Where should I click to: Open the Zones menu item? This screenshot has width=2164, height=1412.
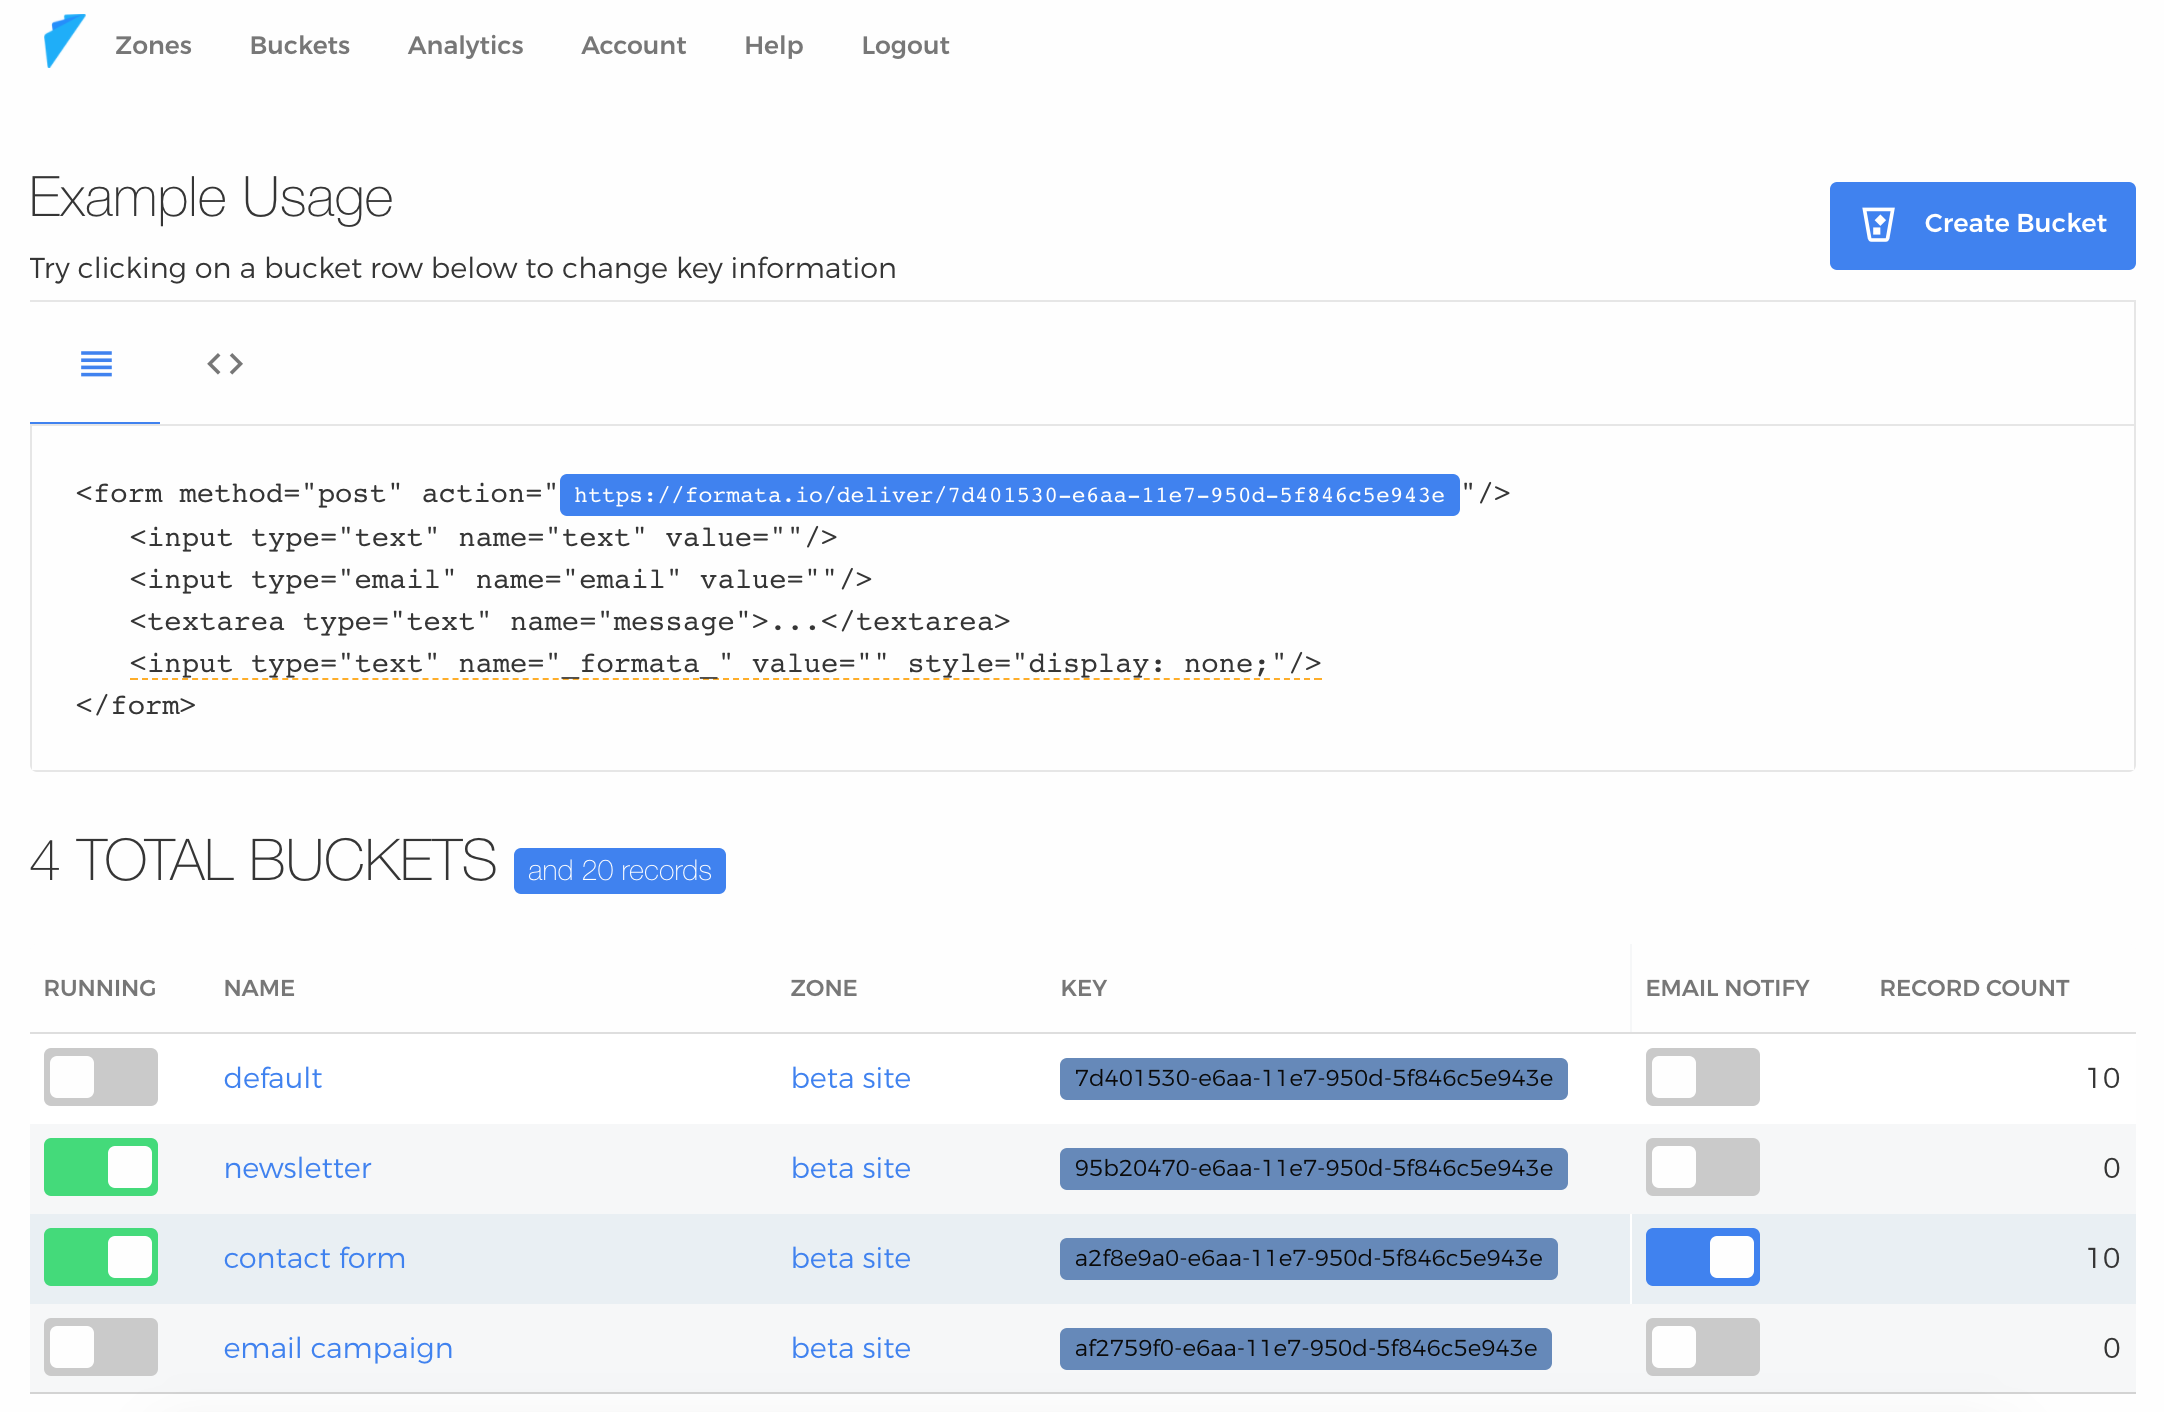[153, 46]
